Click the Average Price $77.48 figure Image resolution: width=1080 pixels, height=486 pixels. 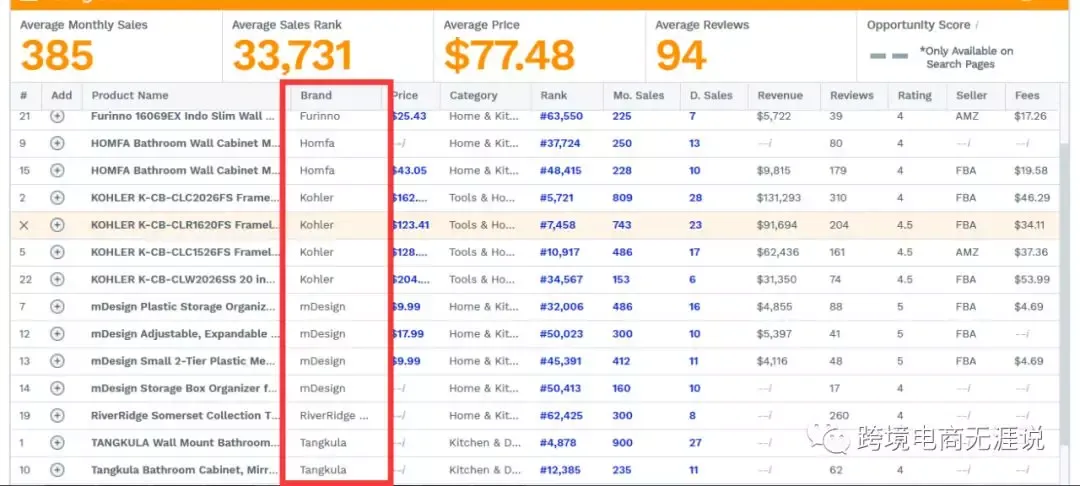pos(508,56)
